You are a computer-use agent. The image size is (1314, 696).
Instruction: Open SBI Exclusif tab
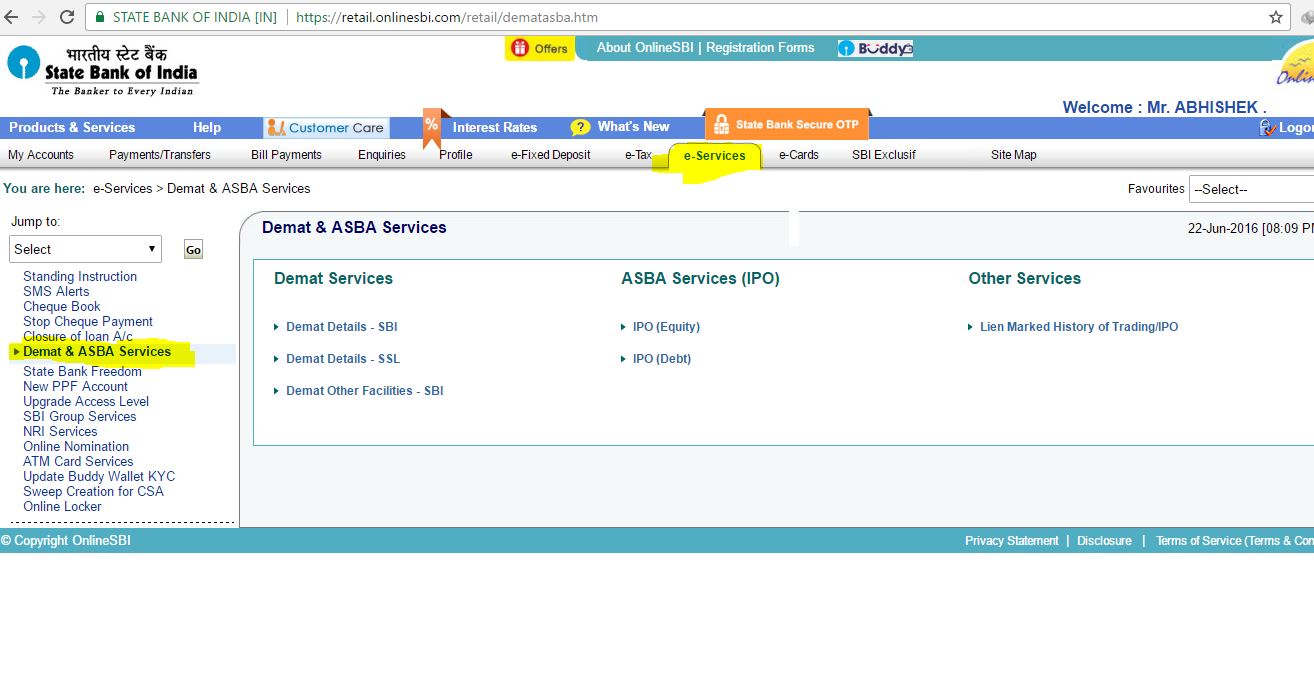[884, 155]
